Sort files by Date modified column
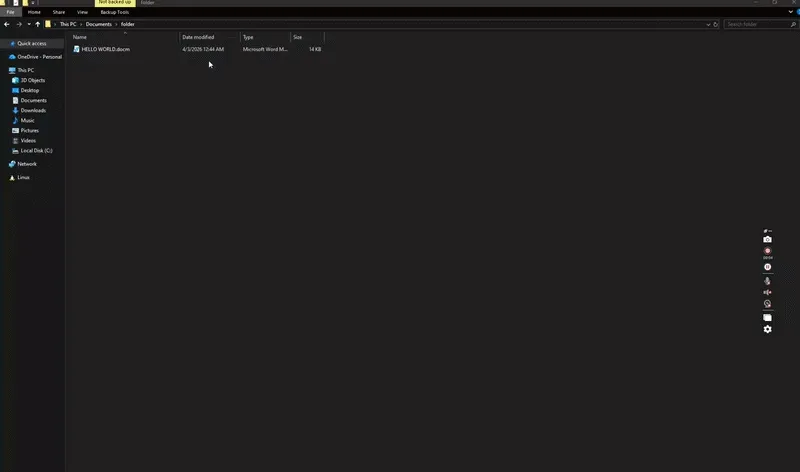Viewport: 800px width, 472px height. 198,37
